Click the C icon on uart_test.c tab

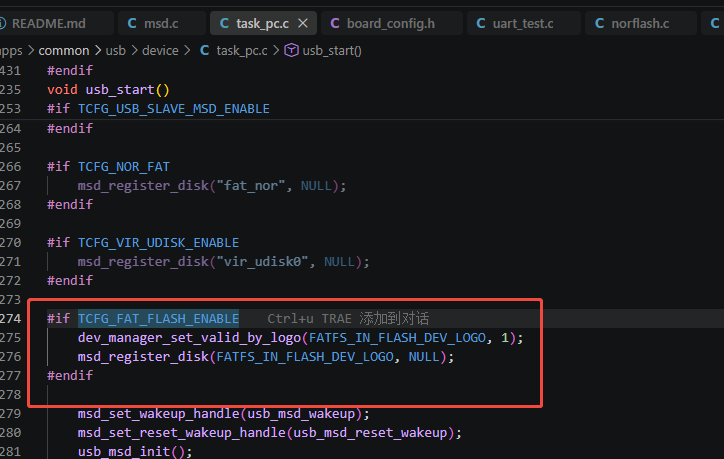coord(481,24)
